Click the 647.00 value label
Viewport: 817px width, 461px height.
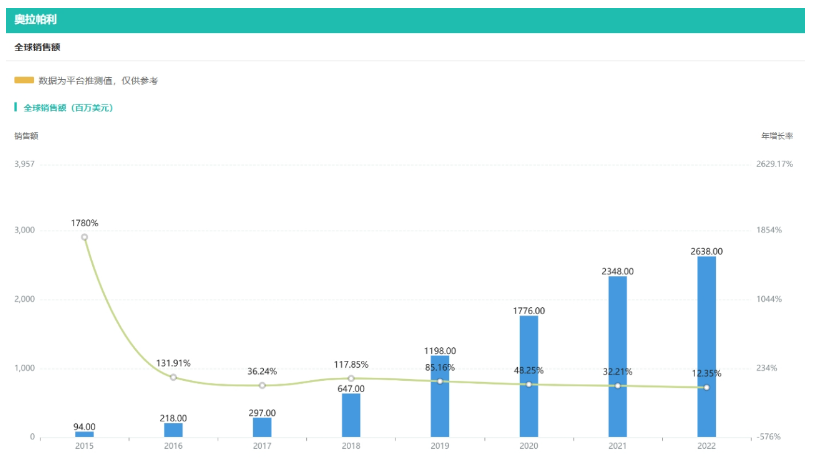point(351,389)
